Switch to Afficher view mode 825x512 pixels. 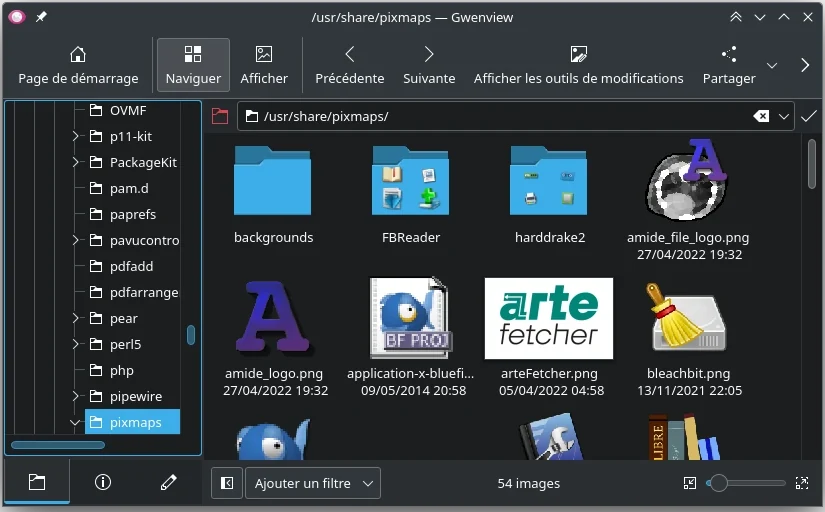coord(264,65)
